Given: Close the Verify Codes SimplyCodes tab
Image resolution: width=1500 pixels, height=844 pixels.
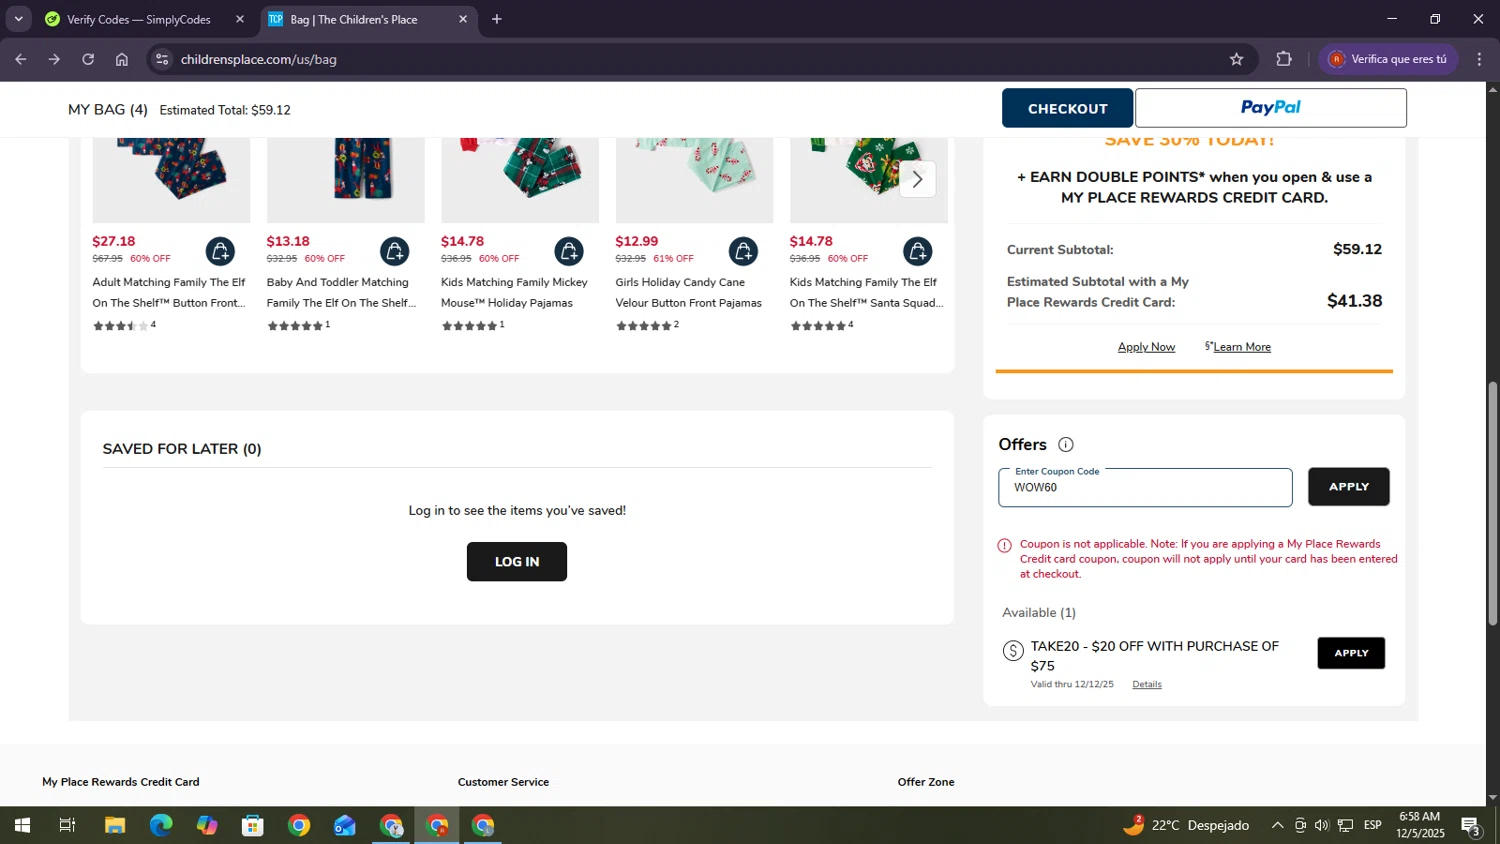Looking at the screenshot, I should click(240, 19).
